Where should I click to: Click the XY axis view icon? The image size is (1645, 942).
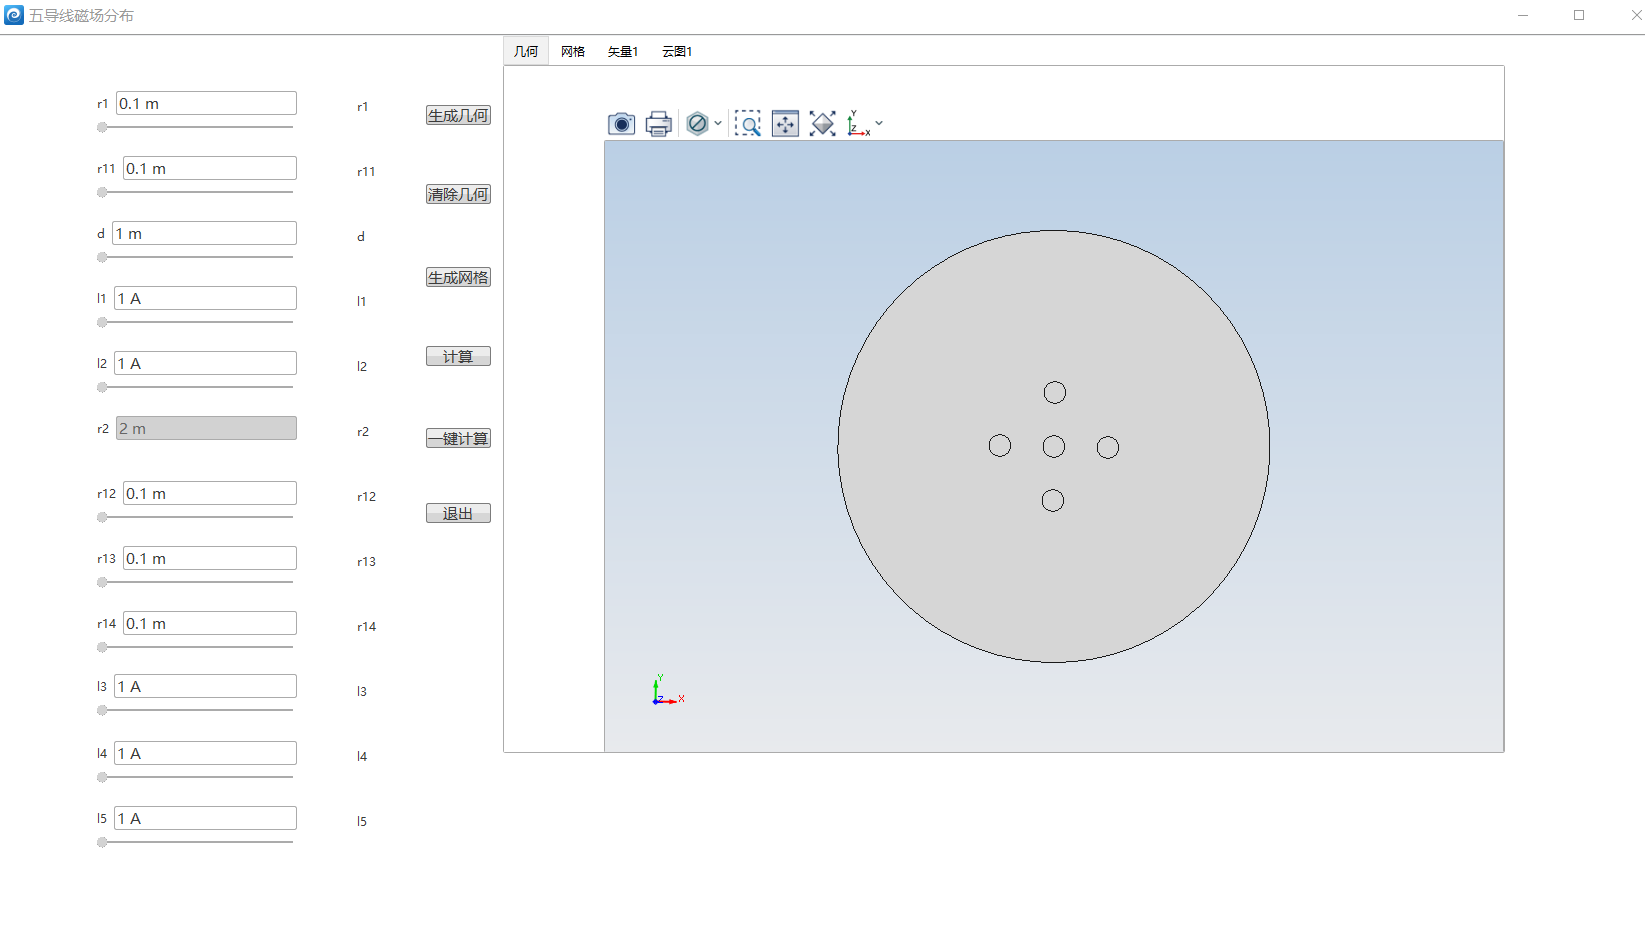(858, 124)
